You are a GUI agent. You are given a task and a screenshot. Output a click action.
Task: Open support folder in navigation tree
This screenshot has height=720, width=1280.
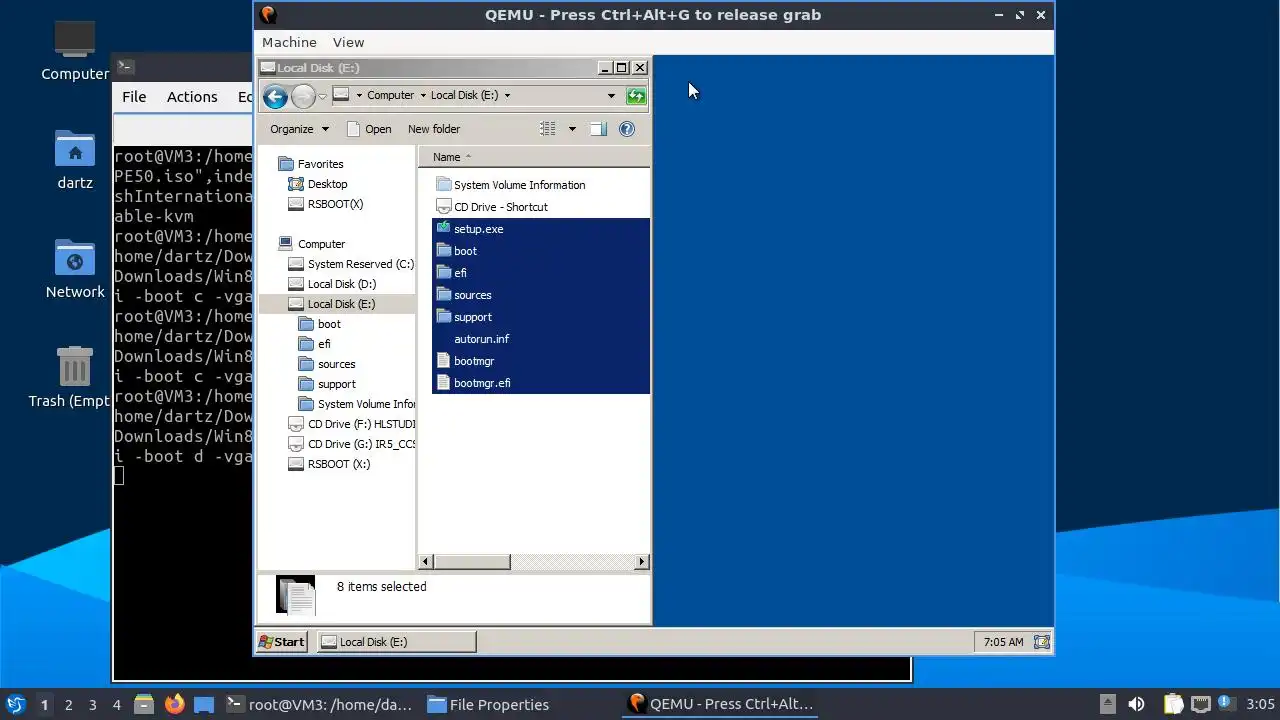pyautogui.click(x=336, y=384)
